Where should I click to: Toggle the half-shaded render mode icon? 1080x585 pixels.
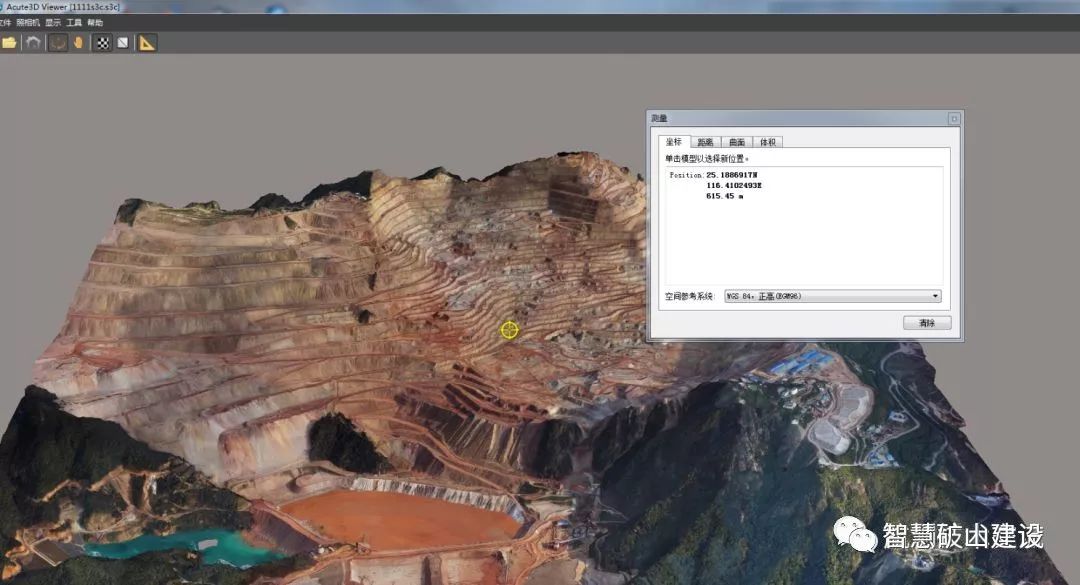click(122, 42)
